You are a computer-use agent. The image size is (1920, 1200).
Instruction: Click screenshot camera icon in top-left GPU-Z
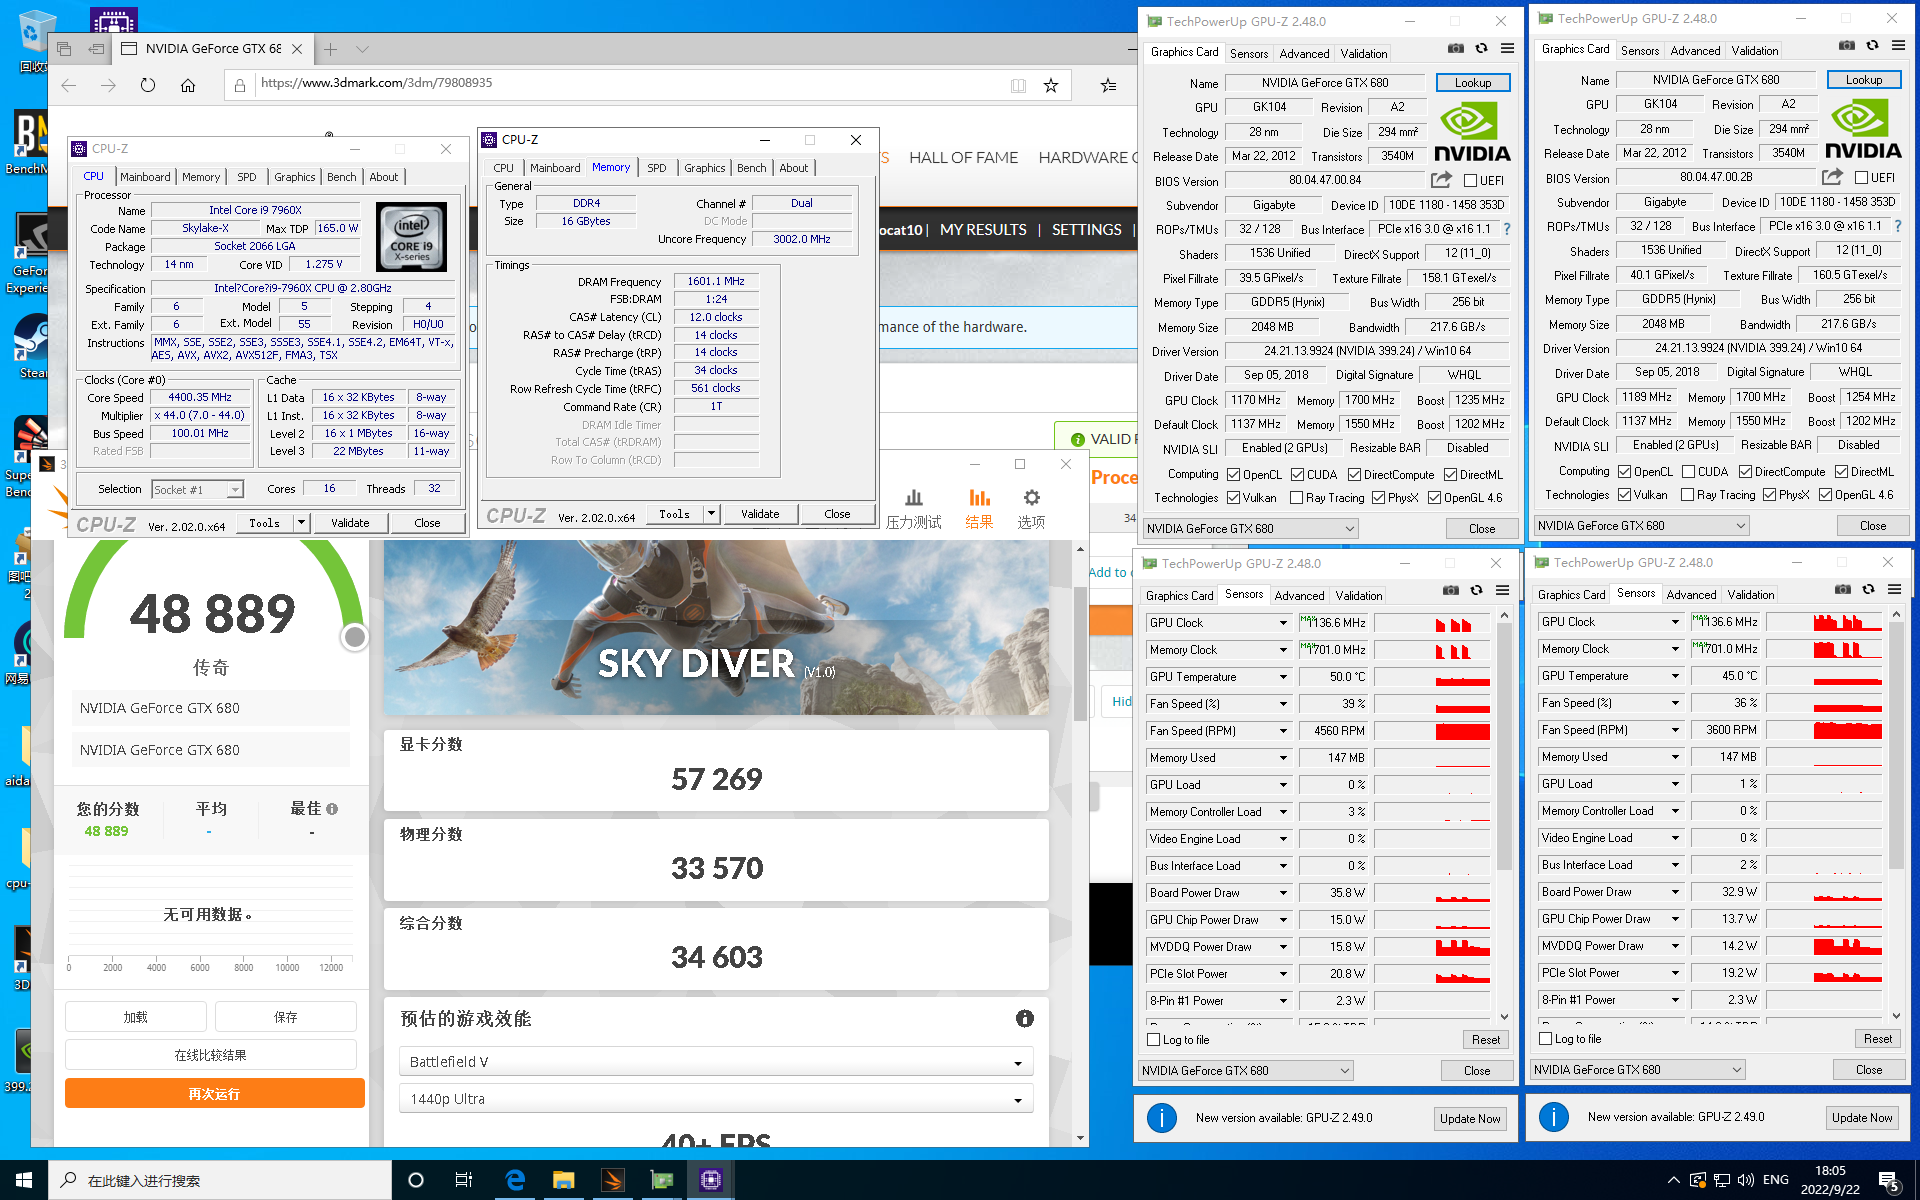[x=1456, y=48]
